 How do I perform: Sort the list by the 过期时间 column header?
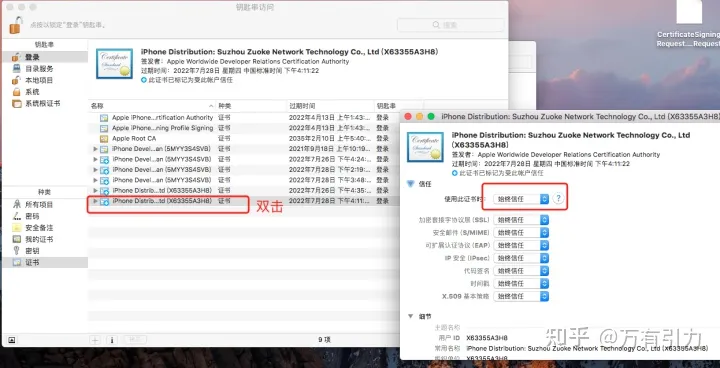tap(330, 106)
